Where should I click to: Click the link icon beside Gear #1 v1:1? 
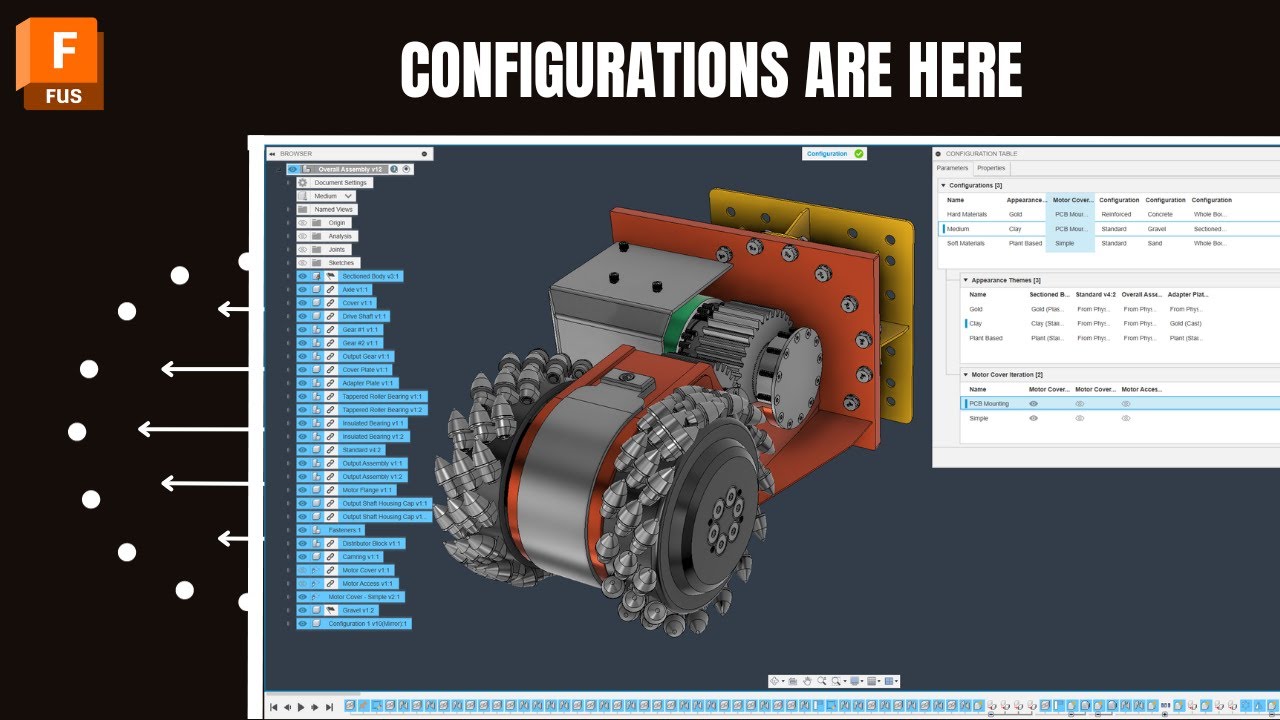click(330, 329)
